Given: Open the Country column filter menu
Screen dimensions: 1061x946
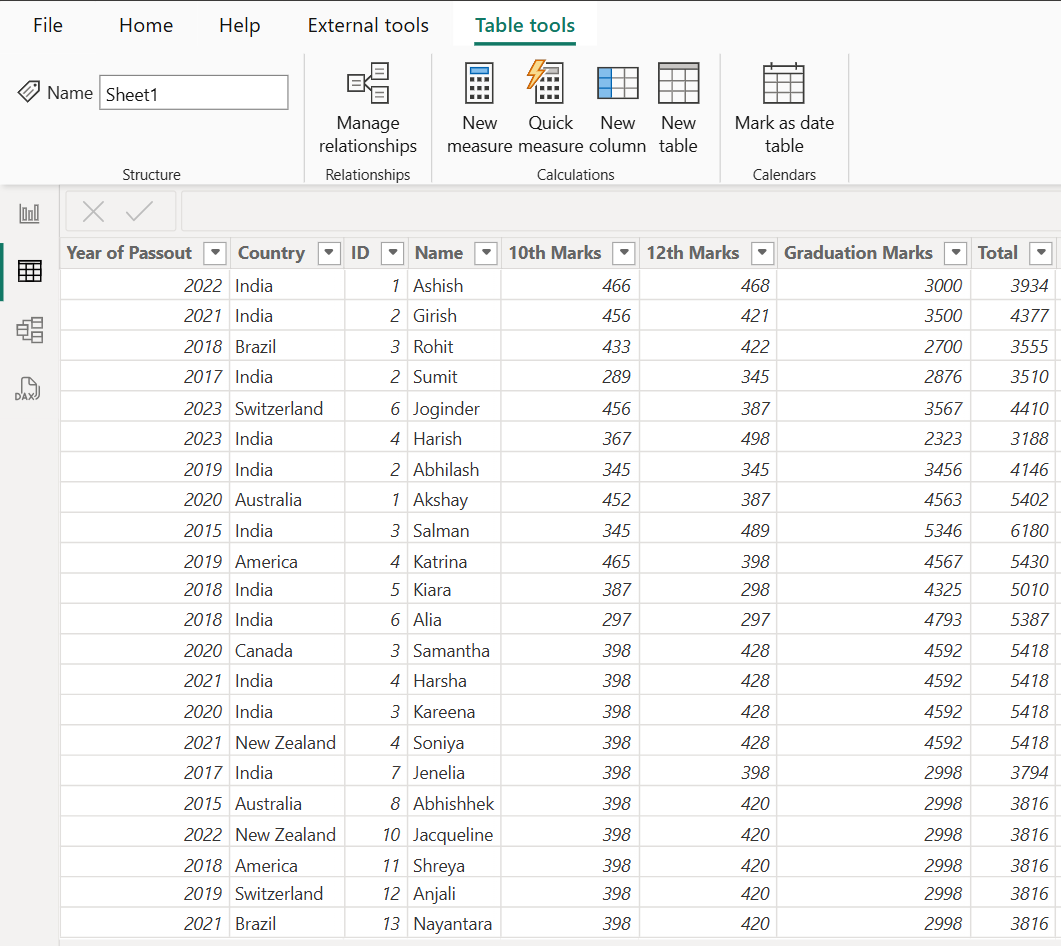Looking at the screenshot, I should click(x=329, y=253).
